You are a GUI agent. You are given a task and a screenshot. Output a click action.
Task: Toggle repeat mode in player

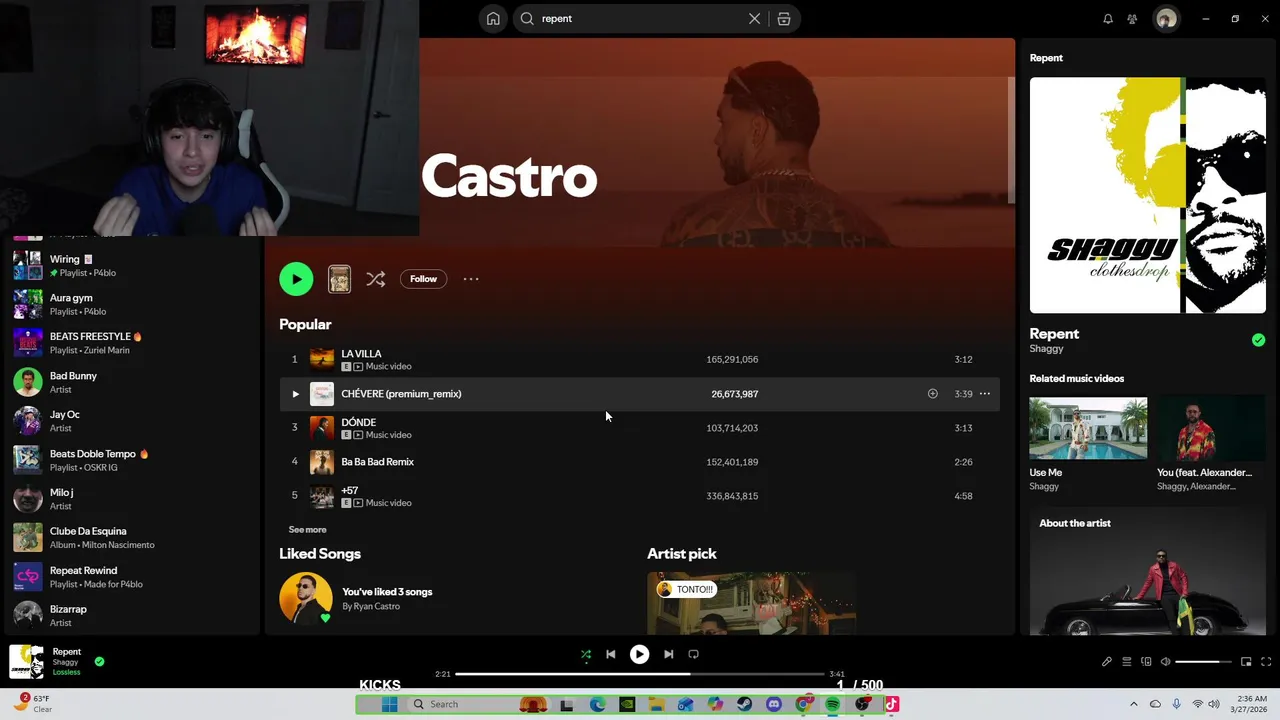(693, 654)
